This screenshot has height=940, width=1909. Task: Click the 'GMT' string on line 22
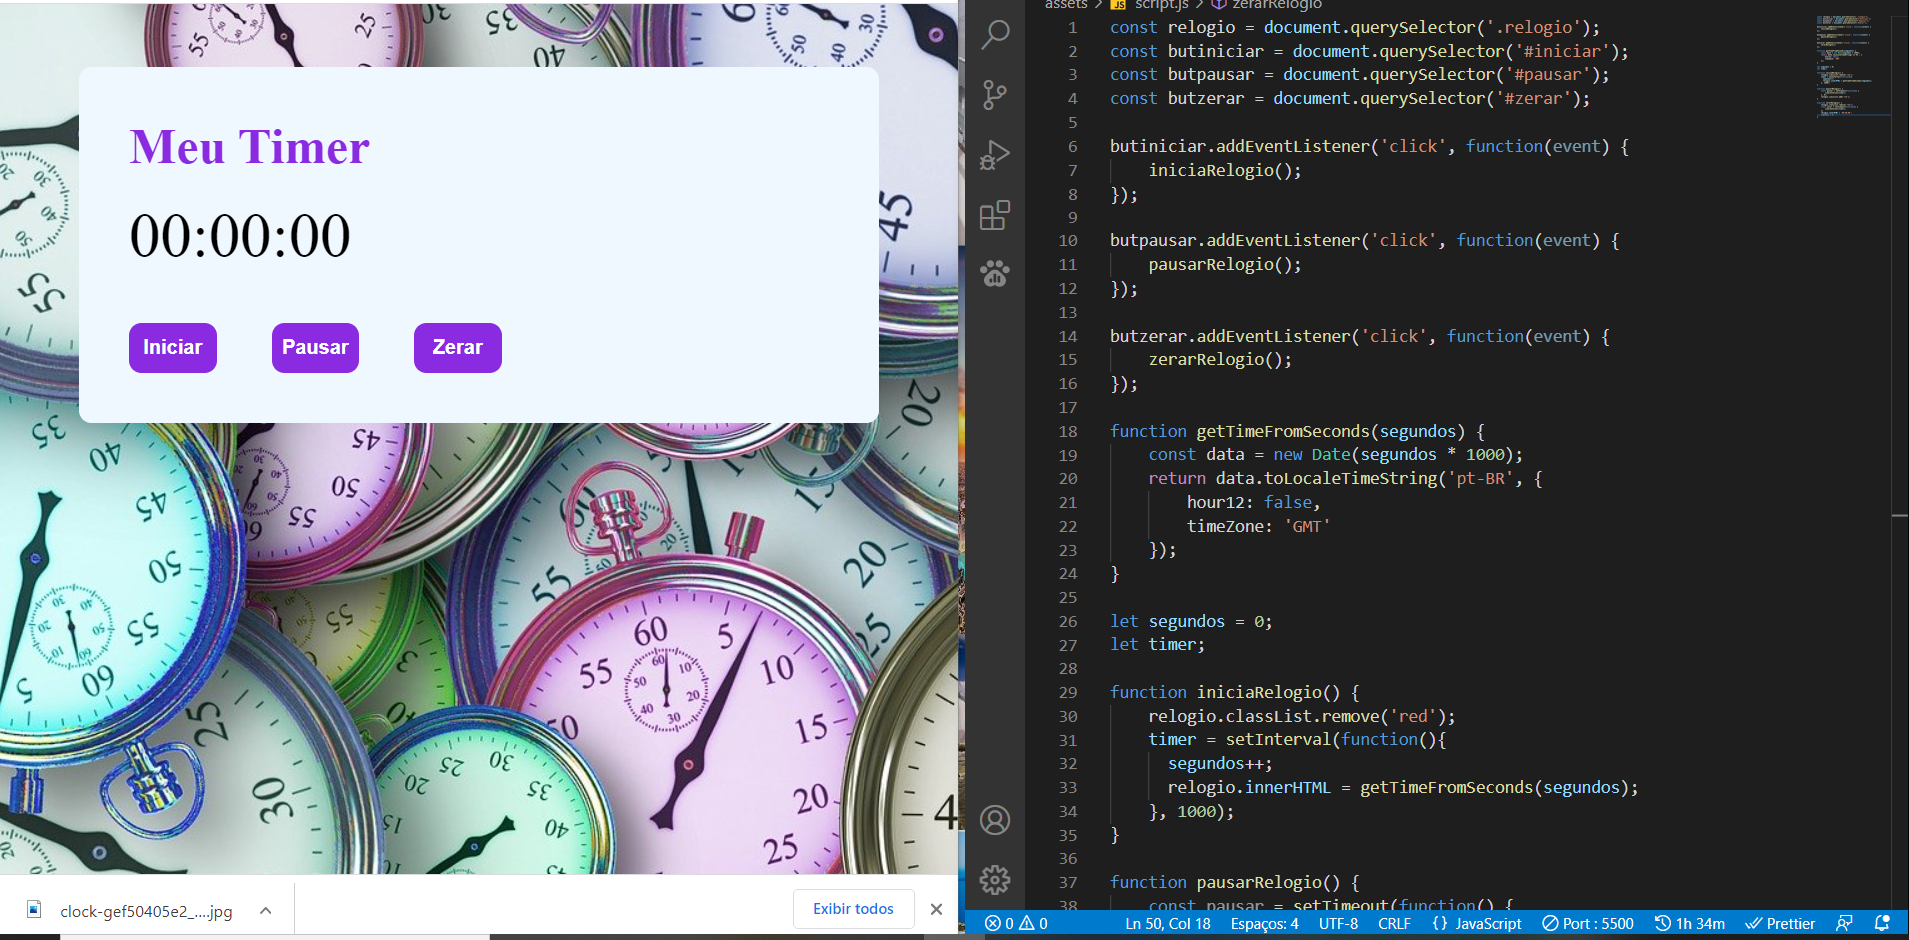tap(1307, 526)
